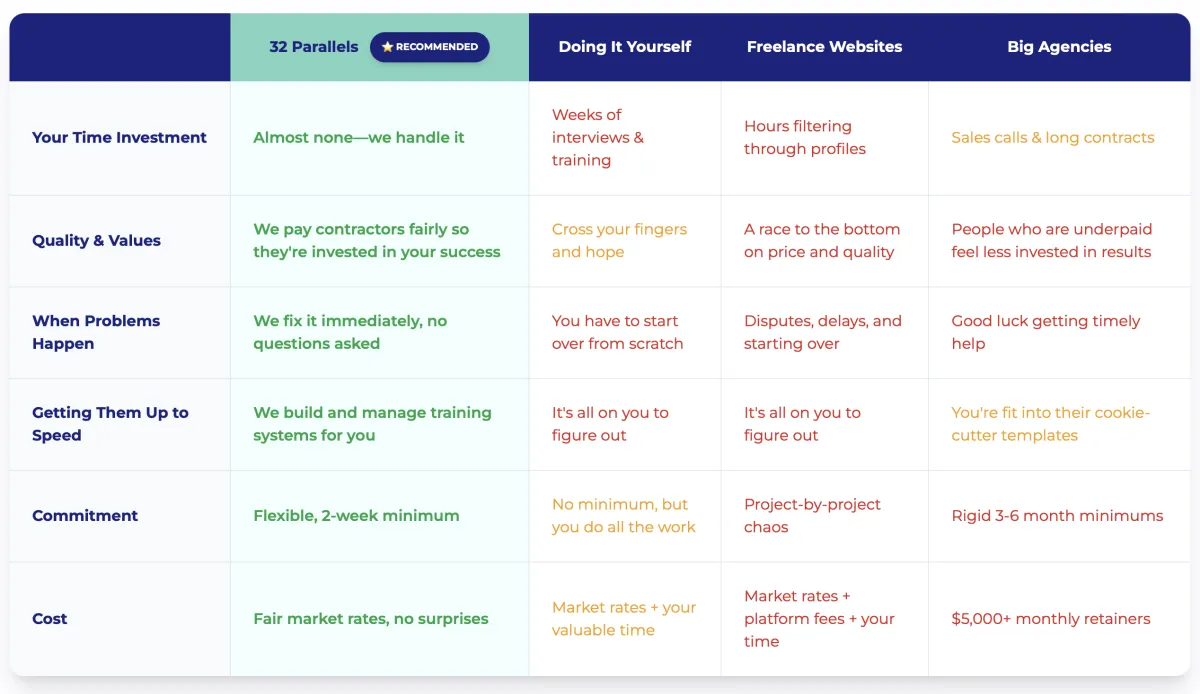Select the Big Agencies column header

click(1059, 47)
